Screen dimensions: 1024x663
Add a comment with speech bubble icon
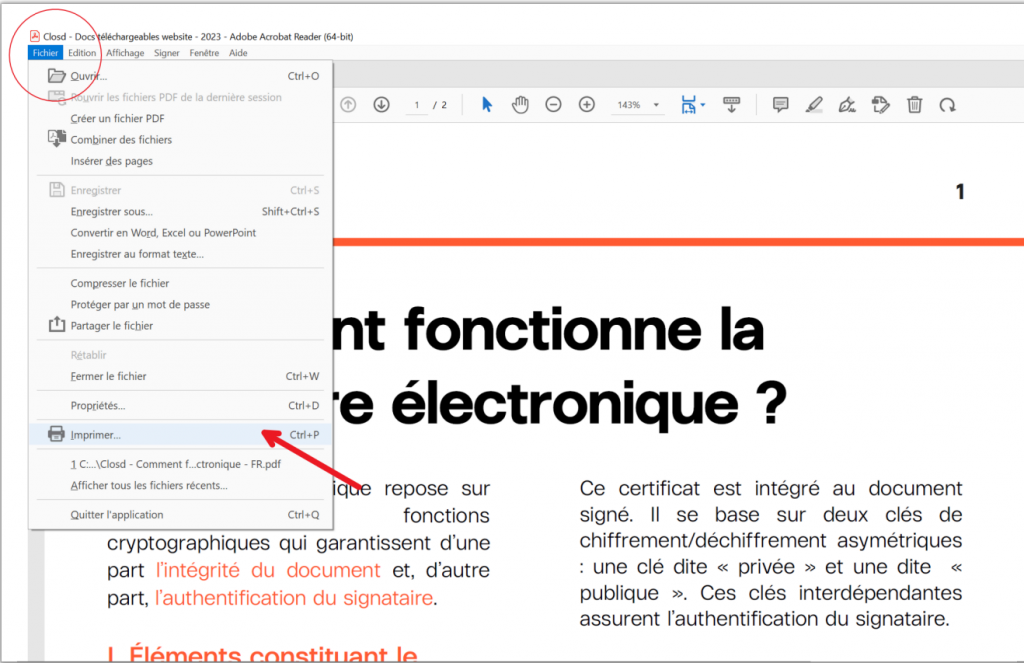781,105
